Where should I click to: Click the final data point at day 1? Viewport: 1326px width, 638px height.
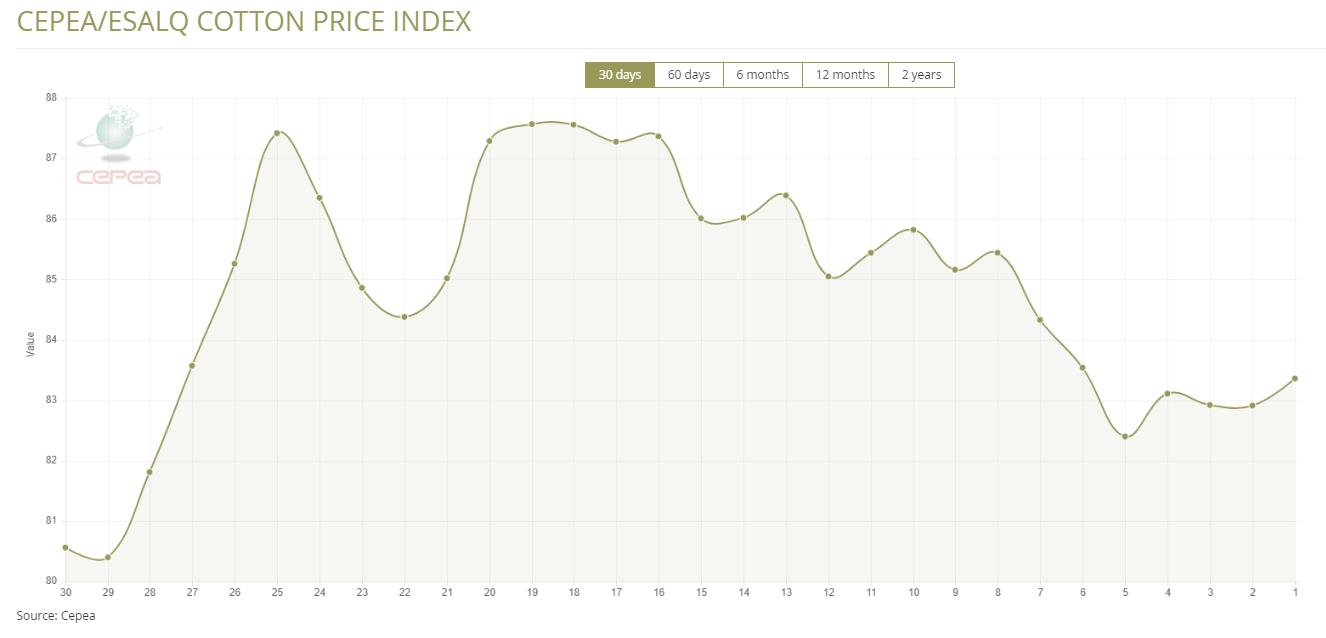1295,378
